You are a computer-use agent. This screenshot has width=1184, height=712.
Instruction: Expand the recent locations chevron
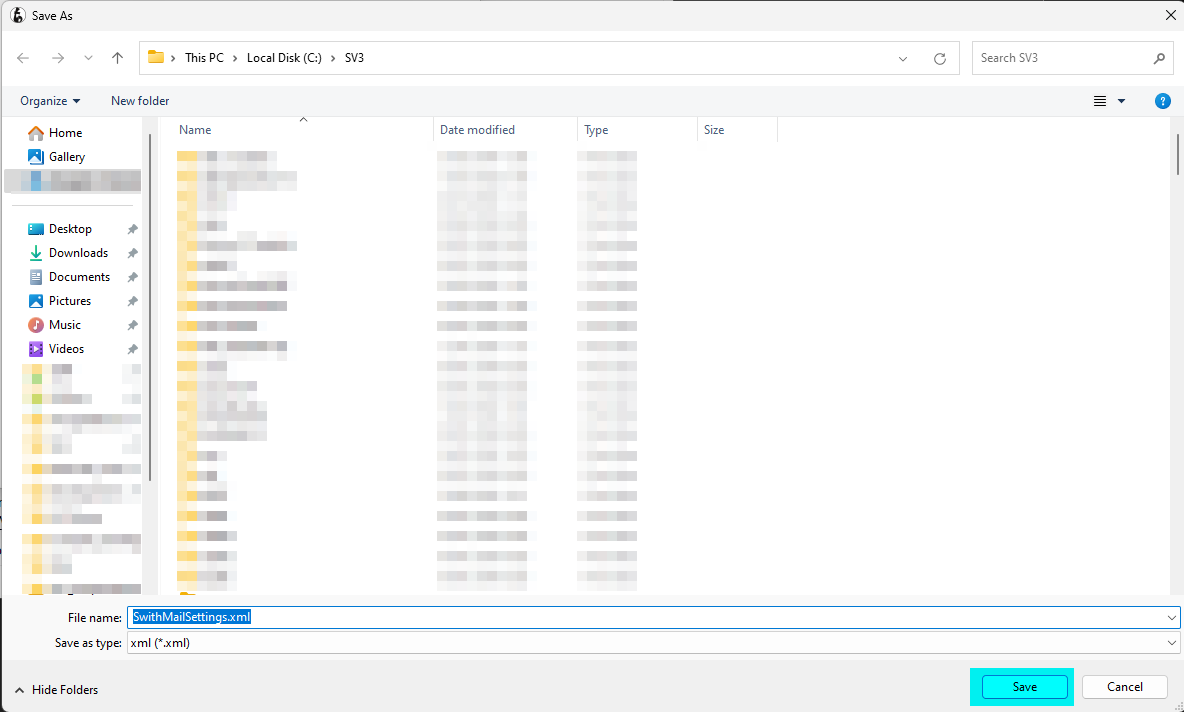click(x=88, y=58)
